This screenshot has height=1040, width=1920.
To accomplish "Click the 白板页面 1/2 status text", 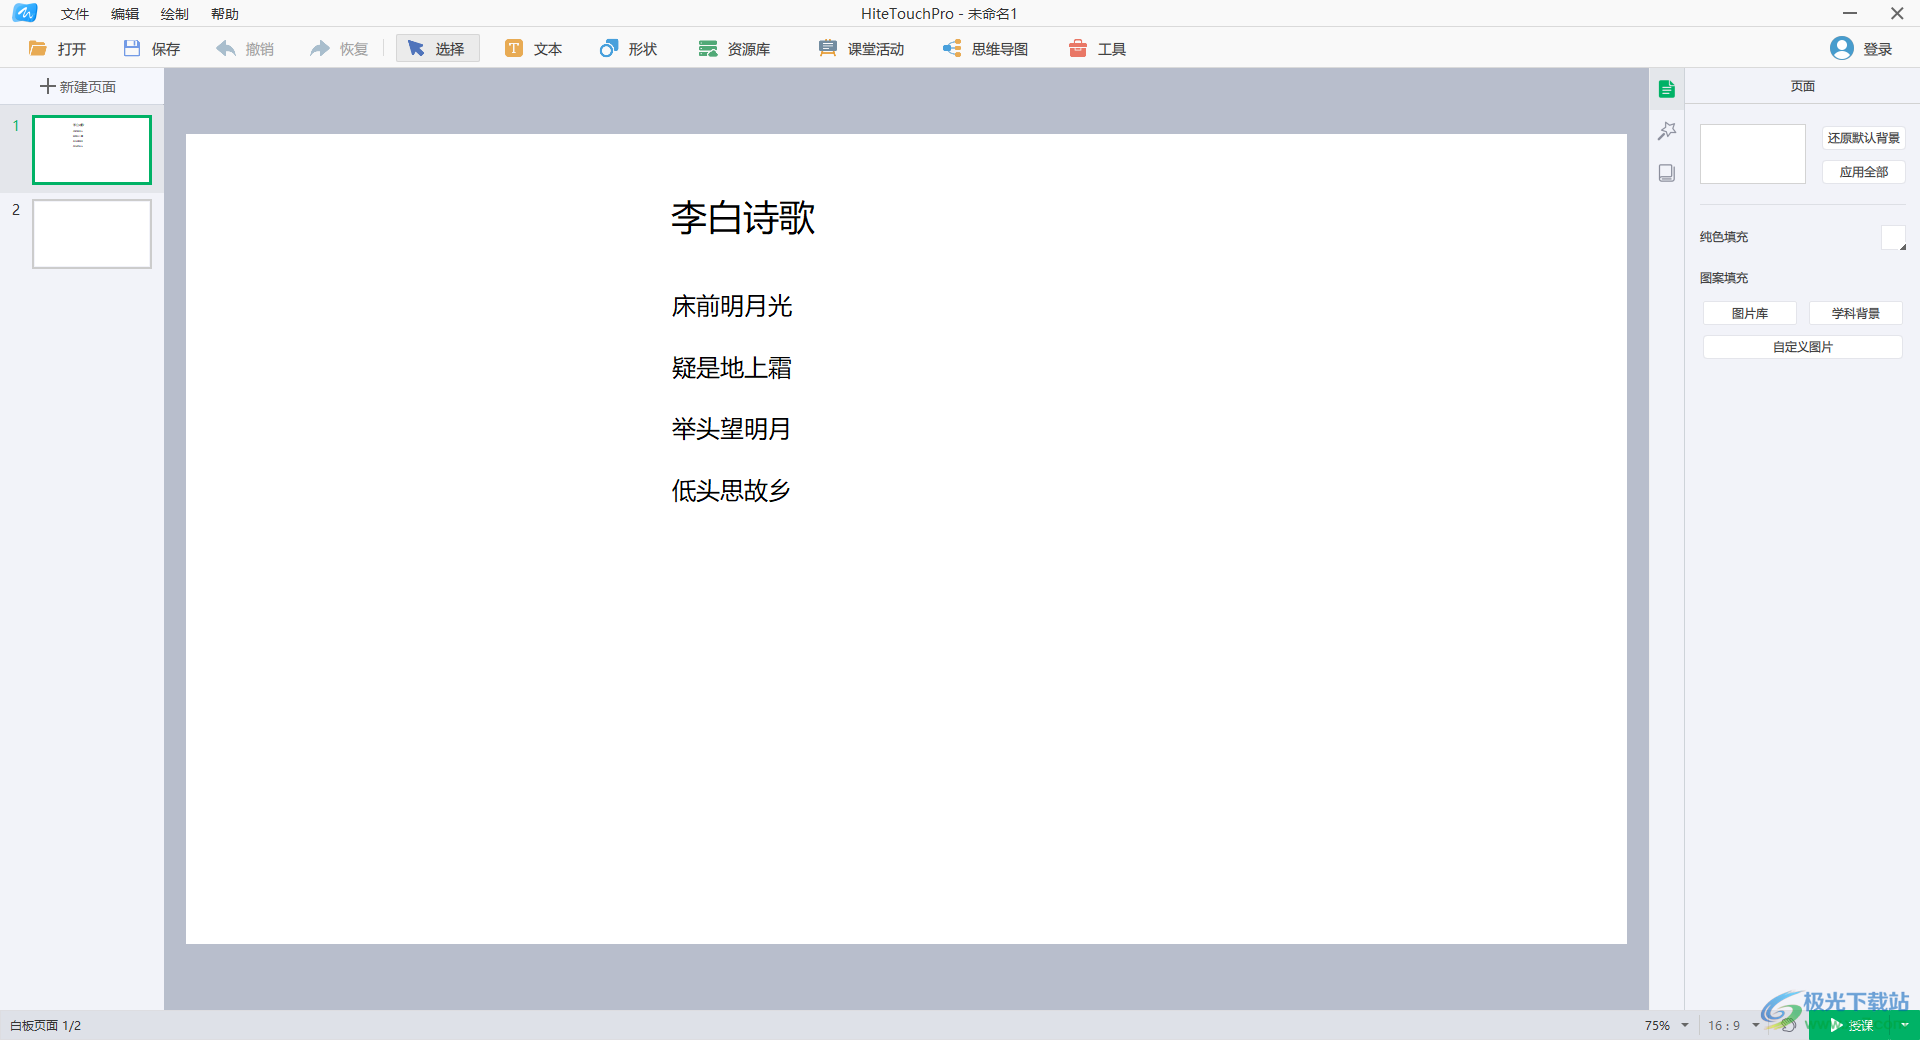I will [46, 1026].
